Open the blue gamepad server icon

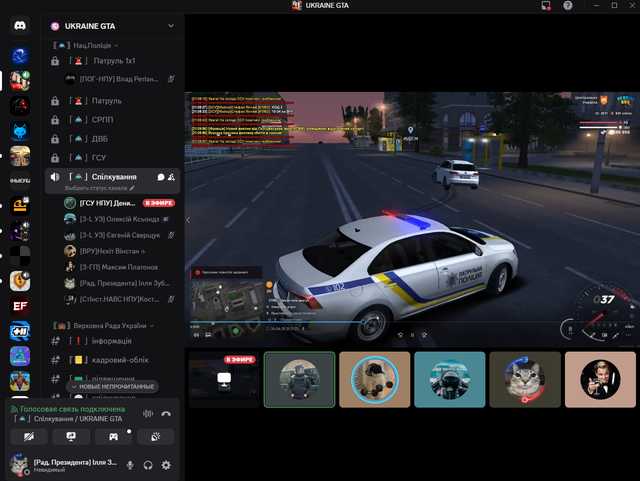pos(20,331)
